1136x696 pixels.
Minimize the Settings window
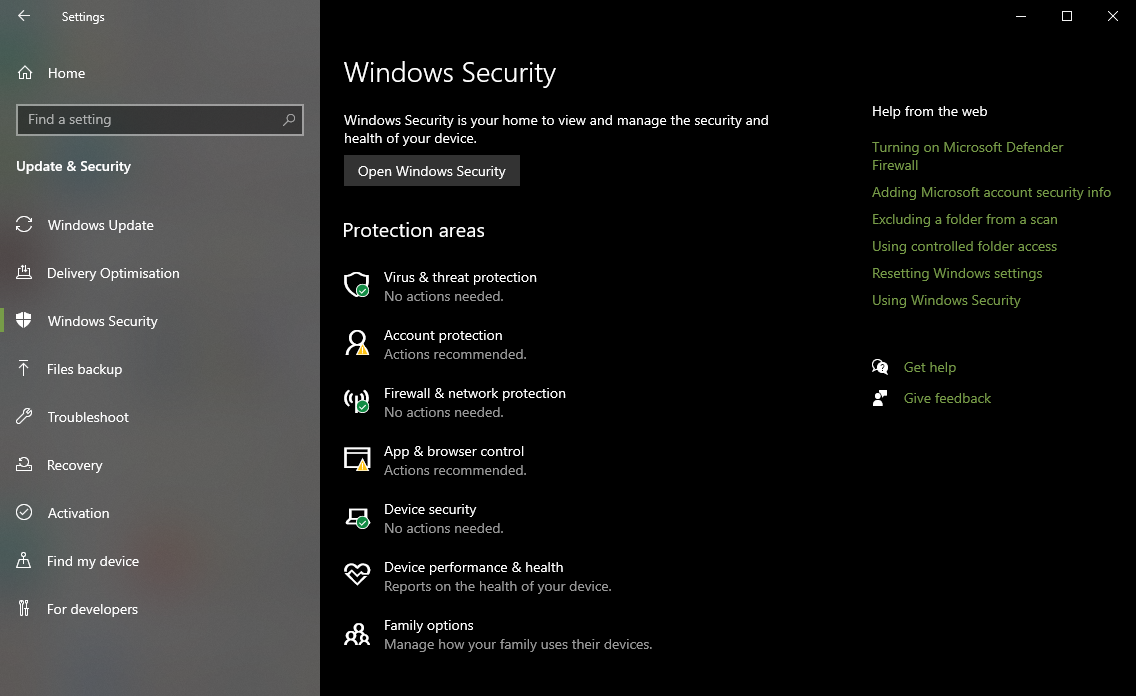[1021, 16]
